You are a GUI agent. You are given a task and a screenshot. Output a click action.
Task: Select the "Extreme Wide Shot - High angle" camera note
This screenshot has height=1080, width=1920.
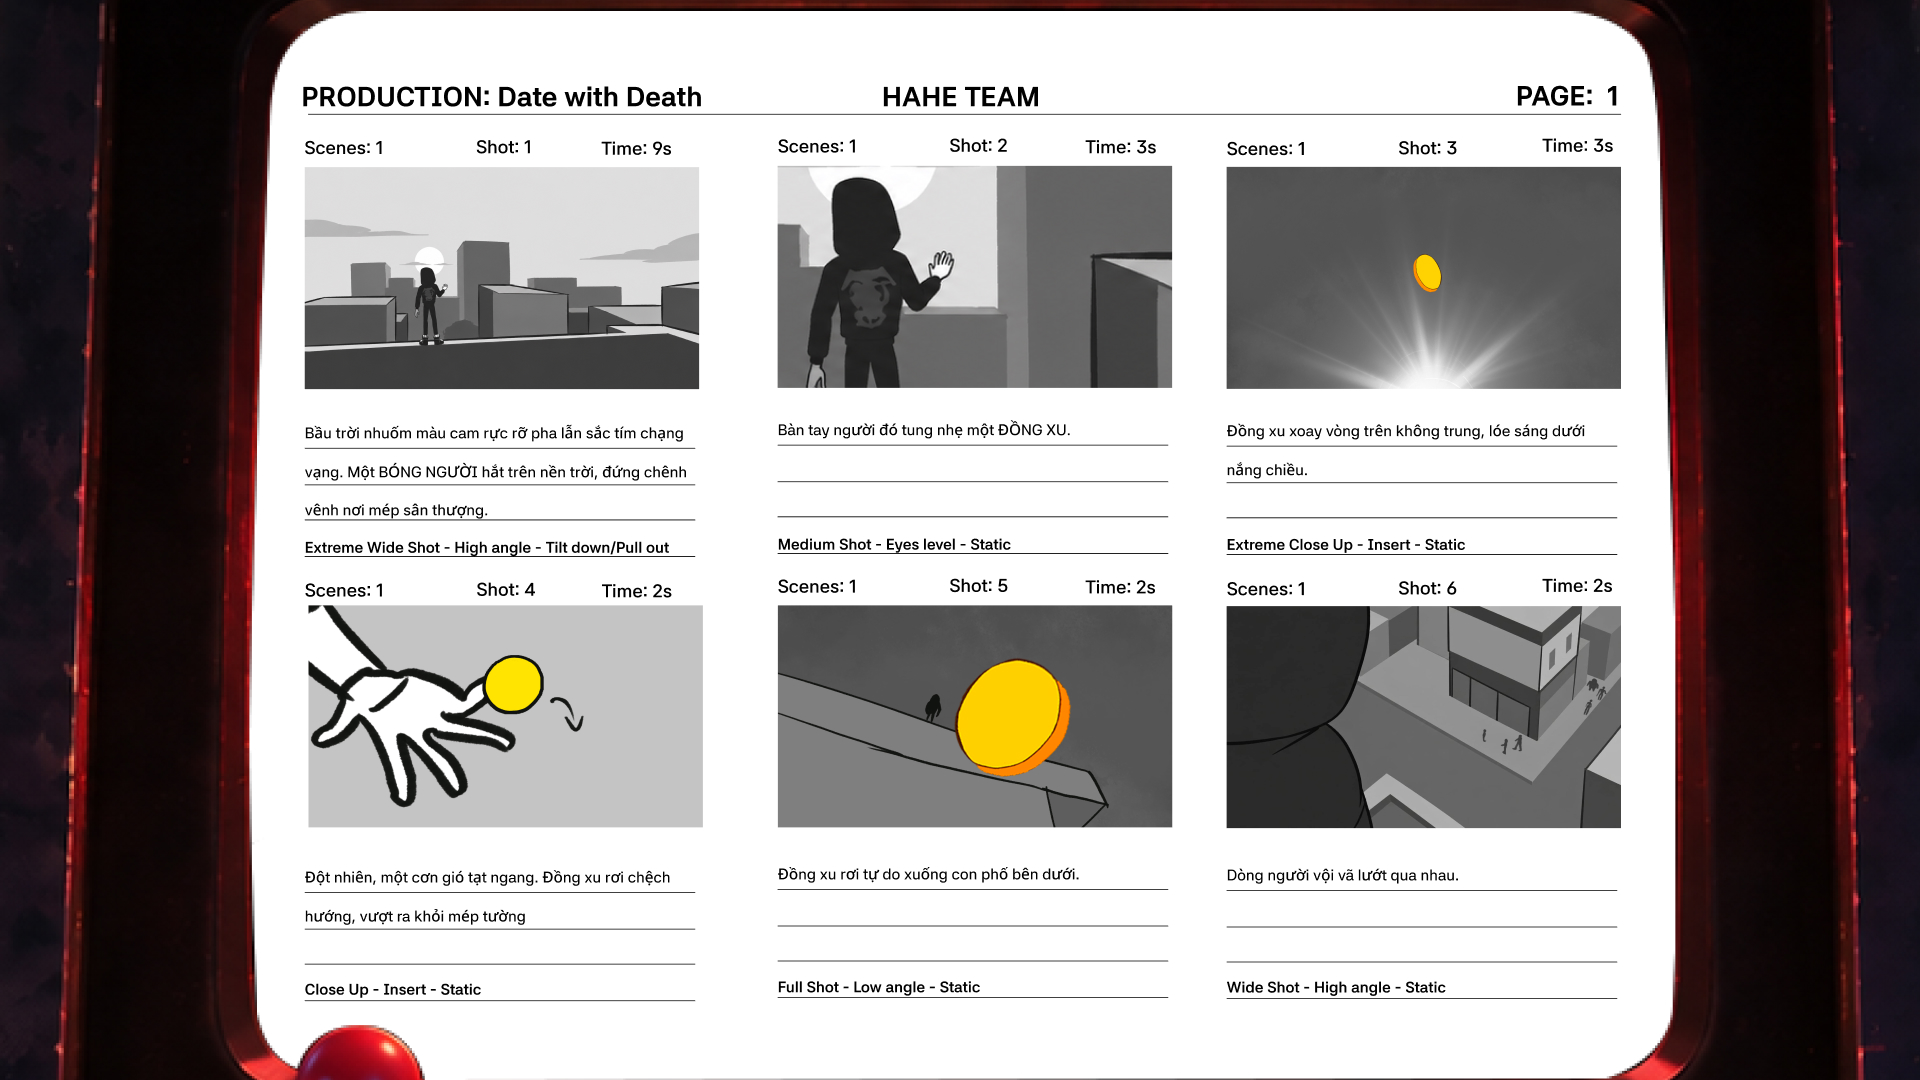(487, 548)
